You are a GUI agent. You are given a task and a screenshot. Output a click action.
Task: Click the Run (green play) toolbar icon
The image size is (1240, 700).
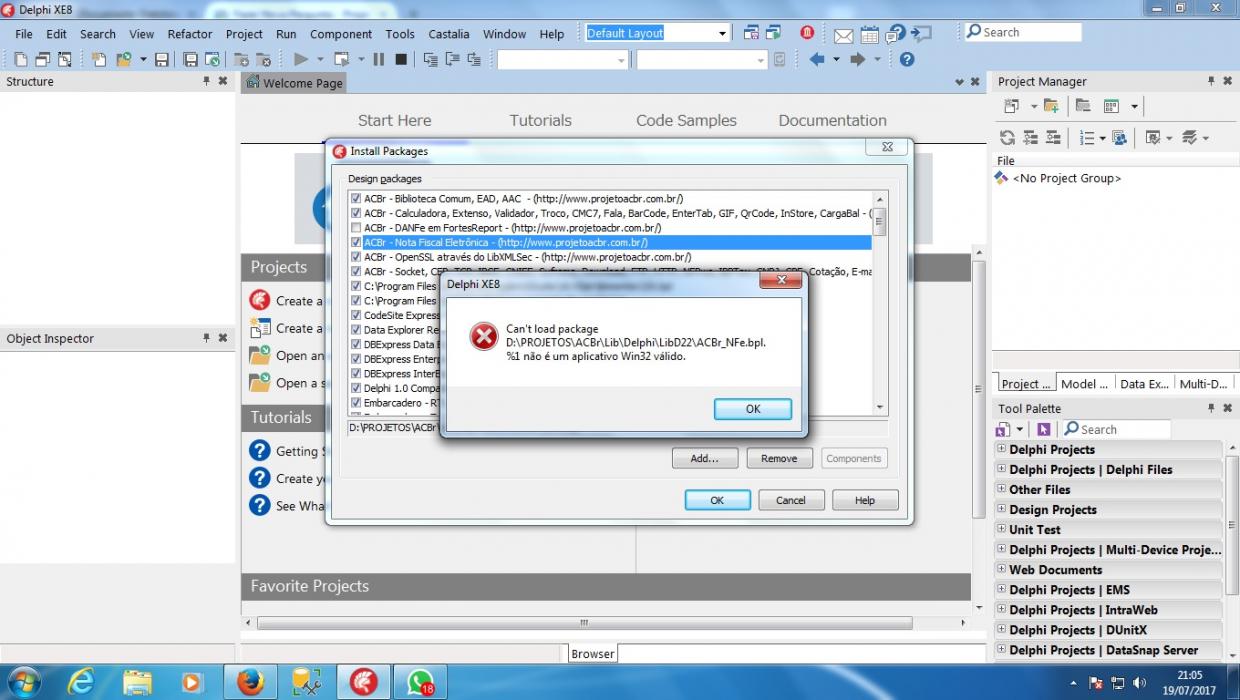(301, 60)
